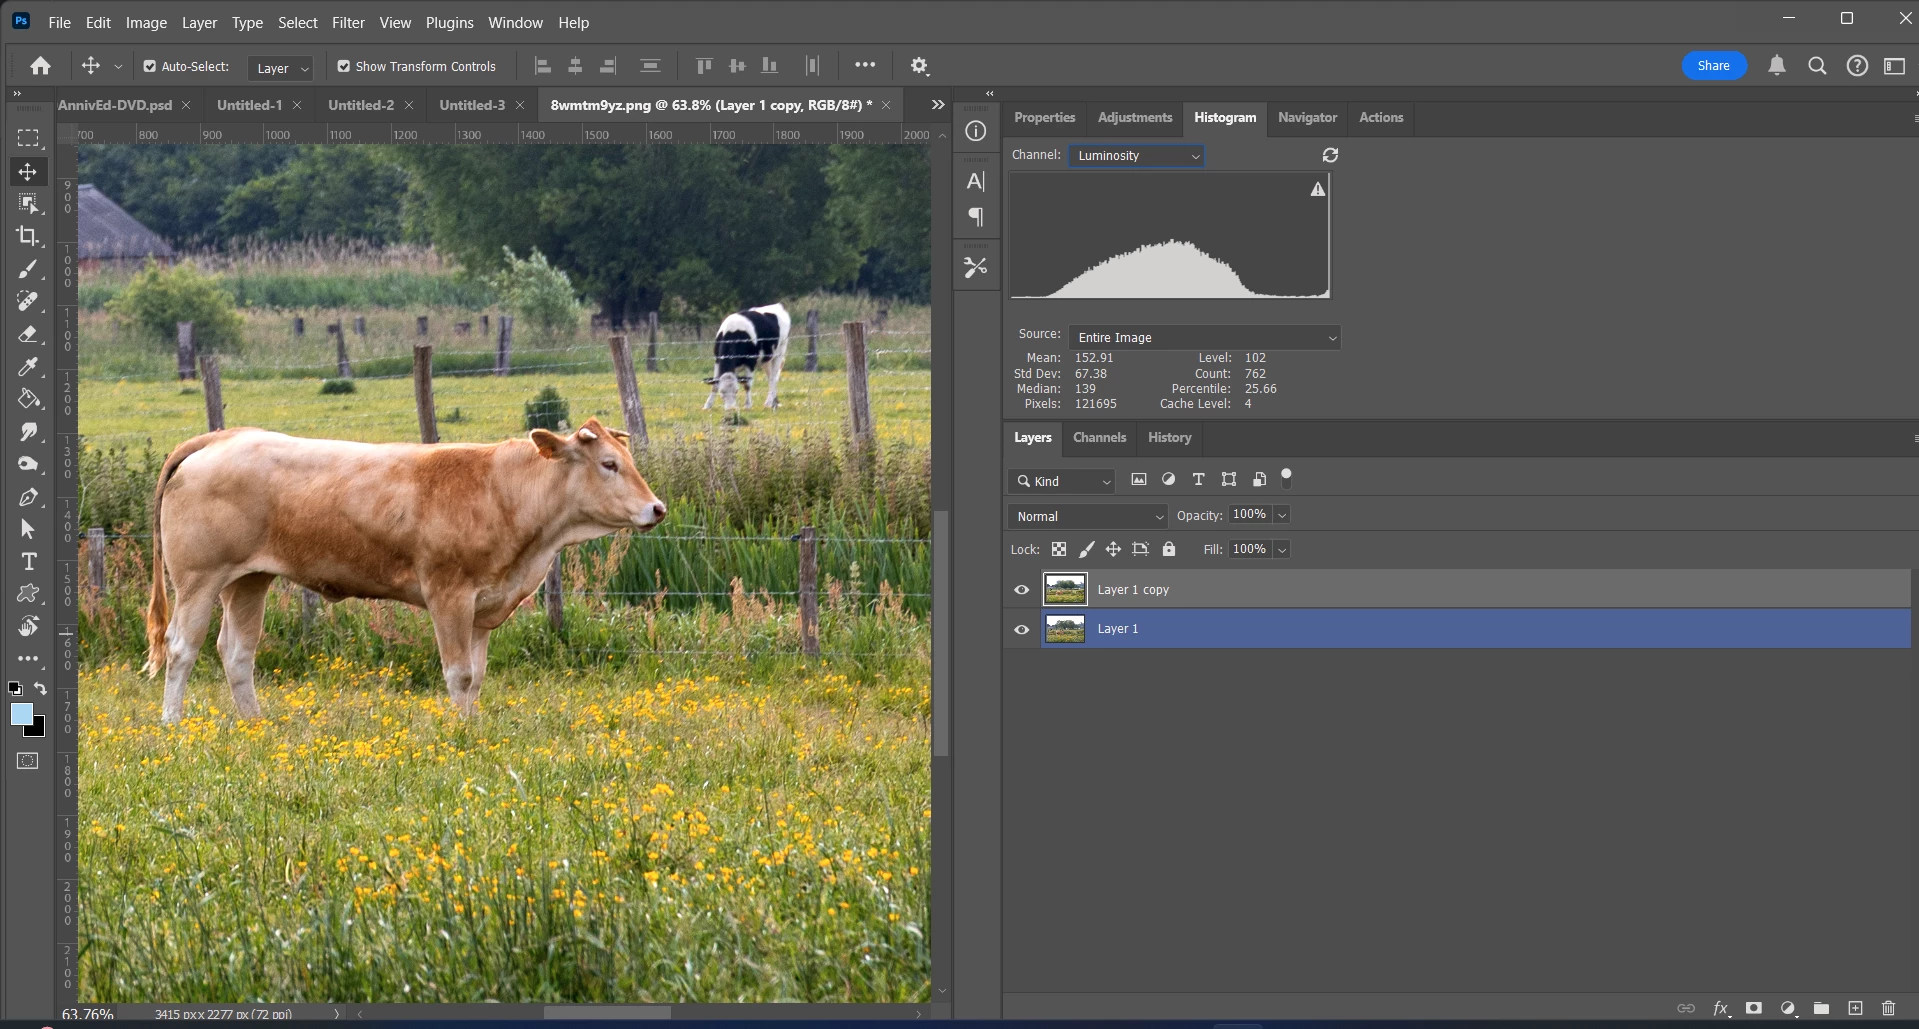Open the Move tool preset picker arrow
The height and width of the screenshot is (1029, 1919).
pyautogui.click(x=118, y=67)
